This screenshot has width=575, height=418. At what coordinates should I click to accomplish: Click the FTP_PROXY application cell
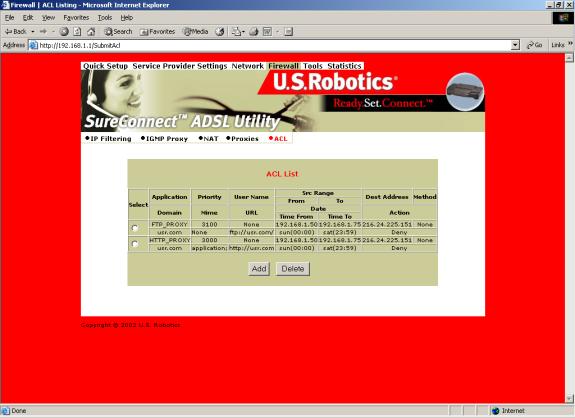(x=169, y=224)
